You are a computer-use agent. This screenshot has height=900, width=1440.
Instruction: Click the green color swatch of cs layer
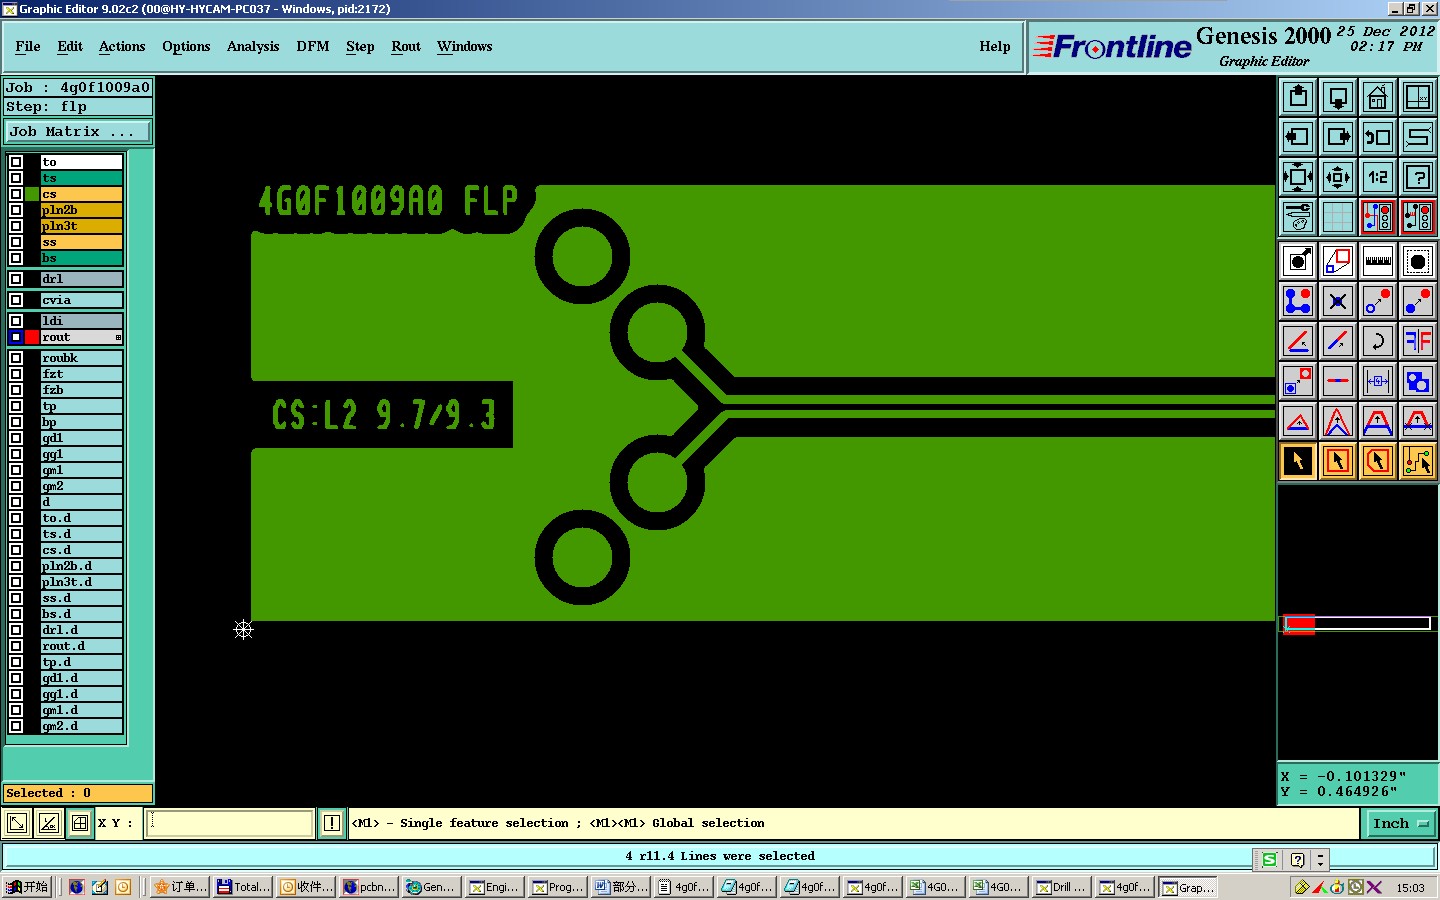pyautogui.click(x=32, y=194)
